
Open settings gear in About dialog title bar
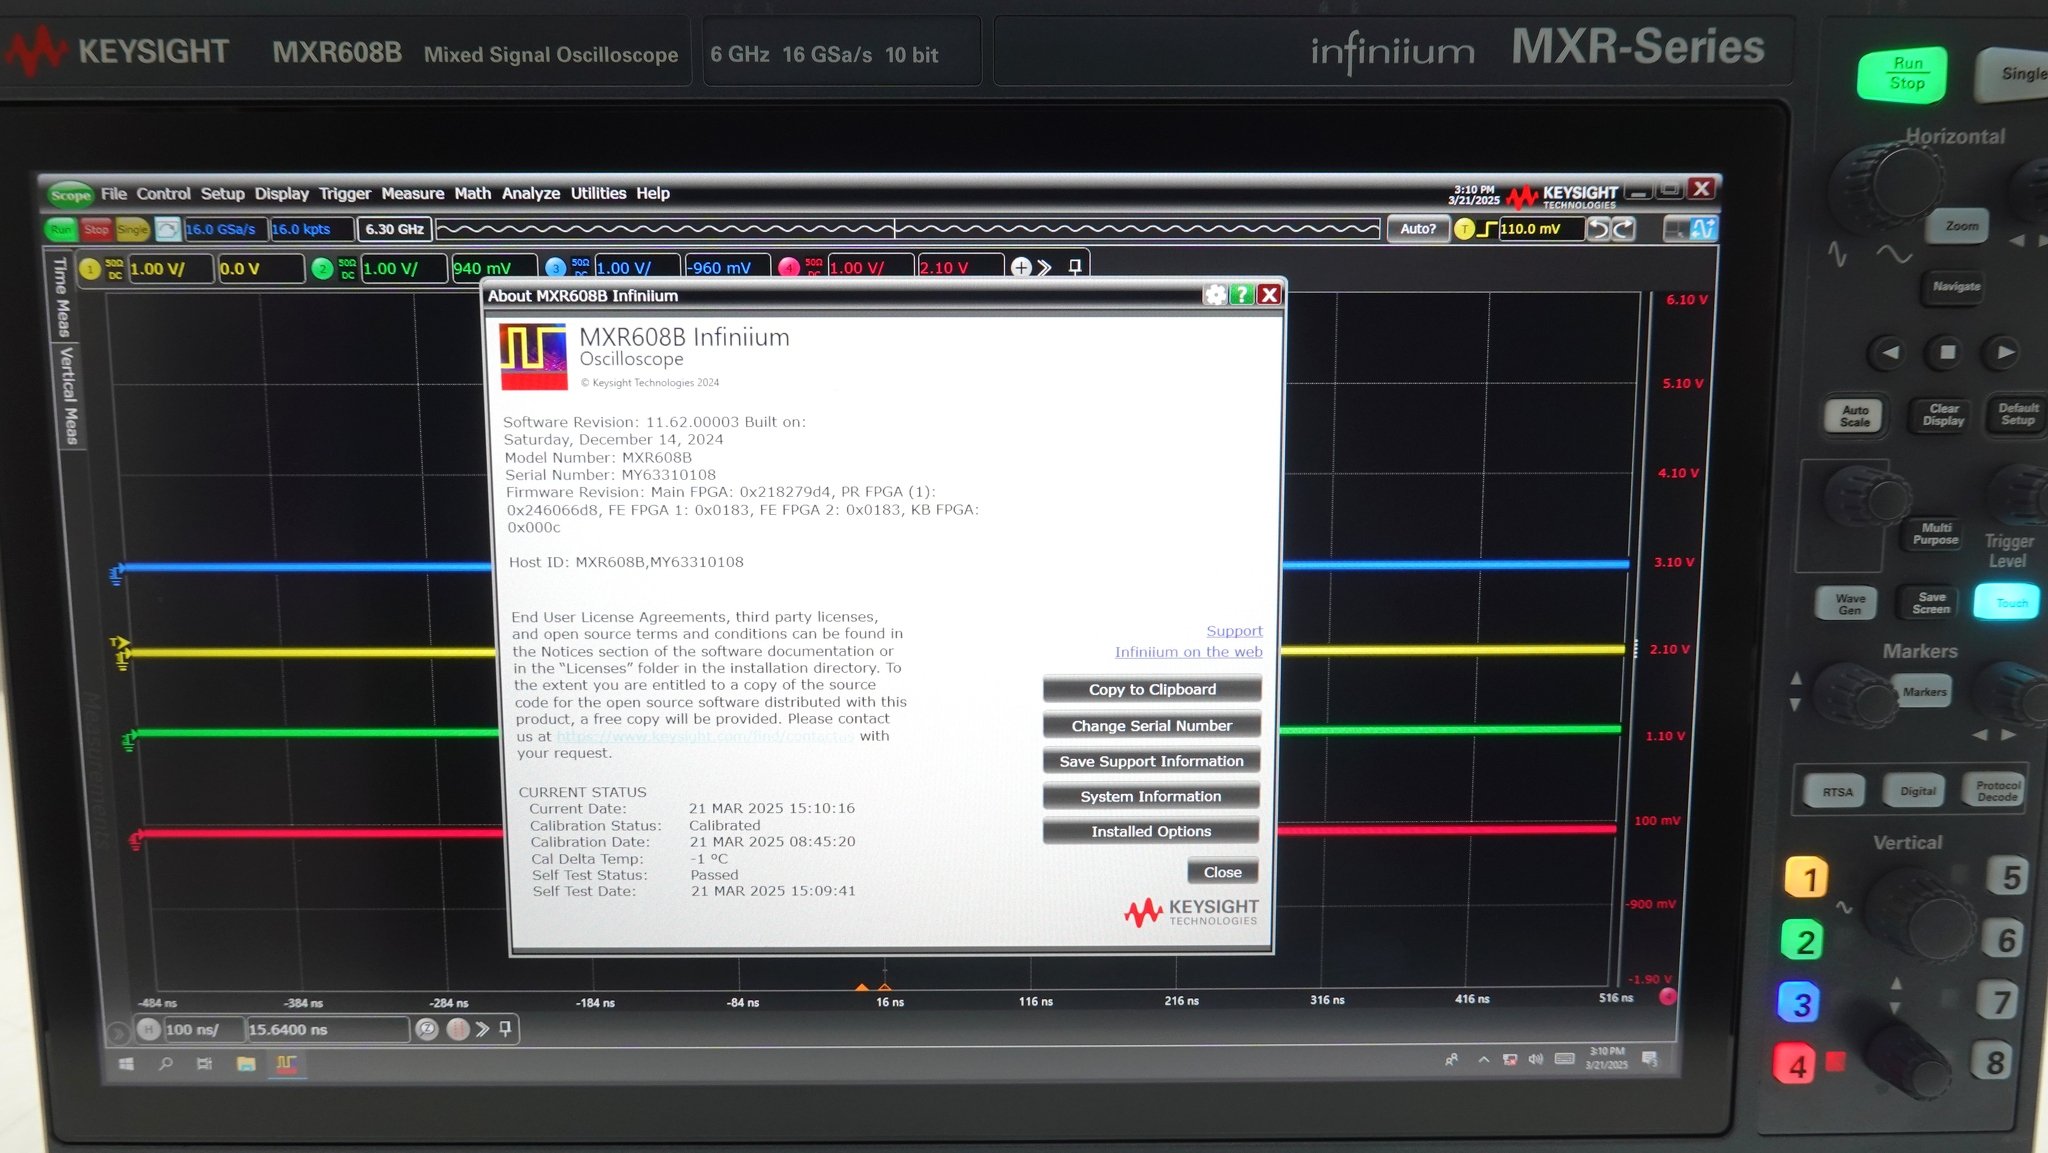coord(1214,295)
